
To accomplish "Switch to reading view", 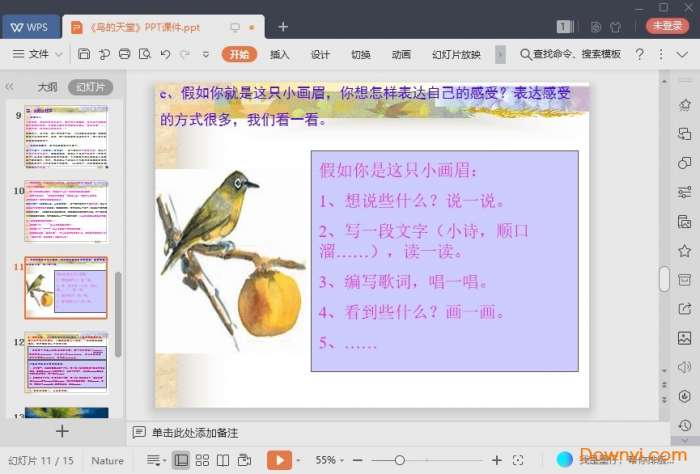I will (x=223, y=460).
